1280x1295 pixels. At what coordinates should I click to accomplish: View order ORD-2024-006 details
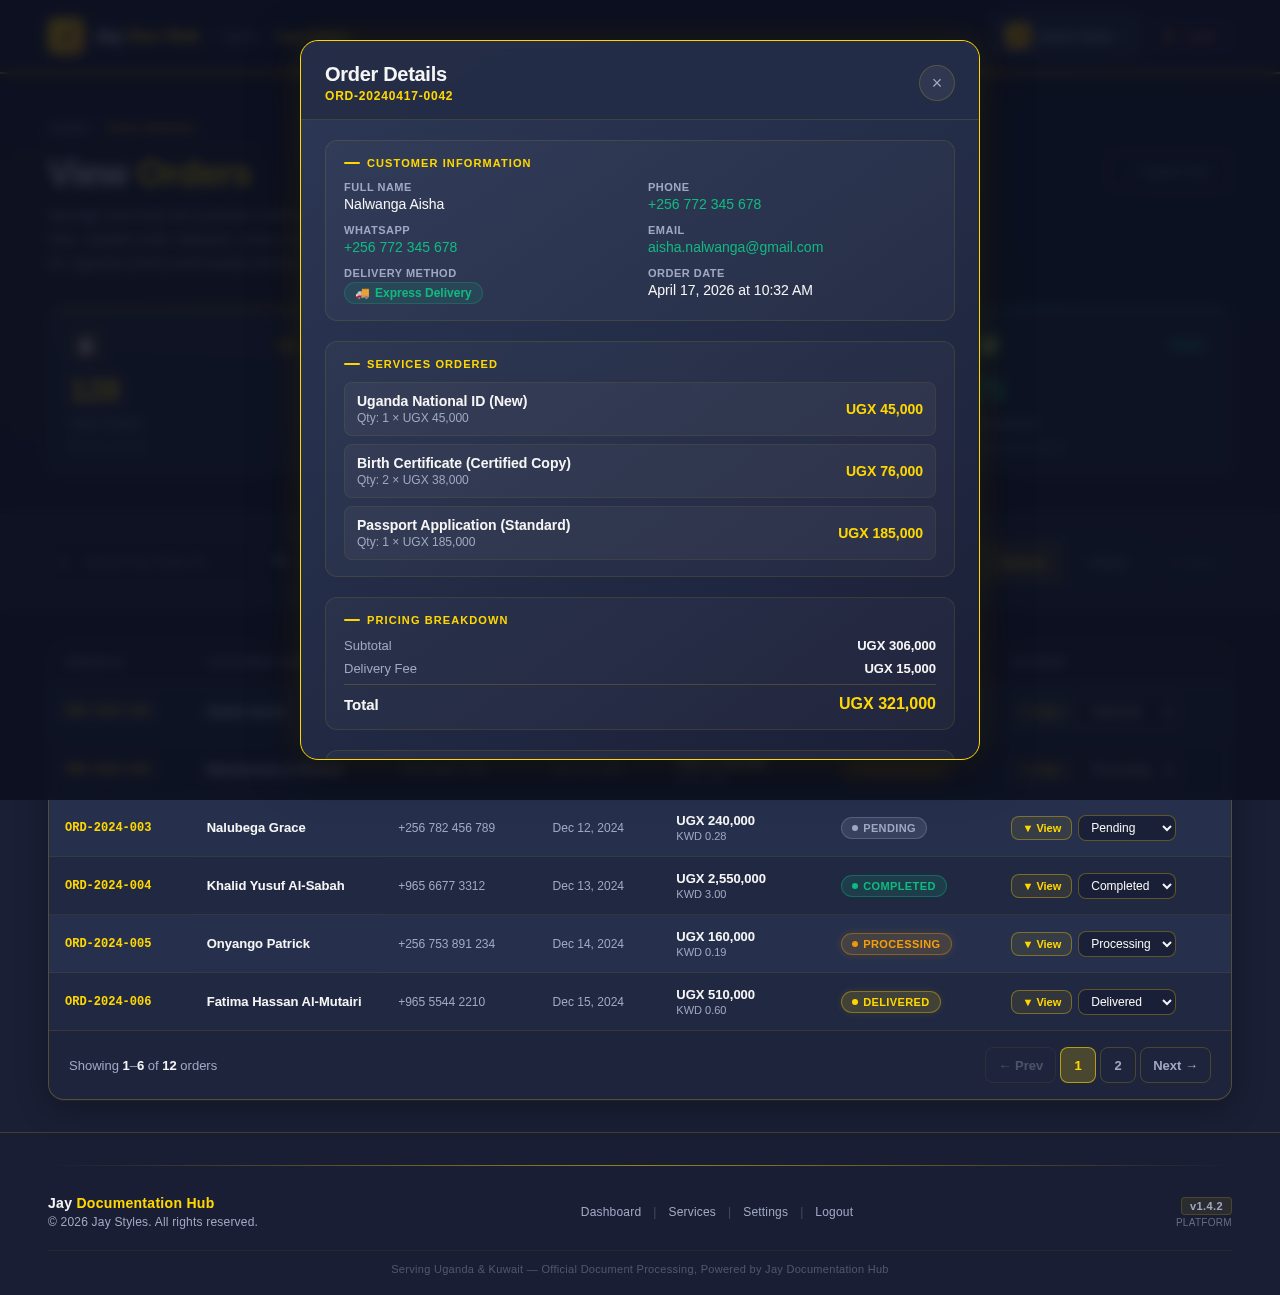pos(1041,1002)
